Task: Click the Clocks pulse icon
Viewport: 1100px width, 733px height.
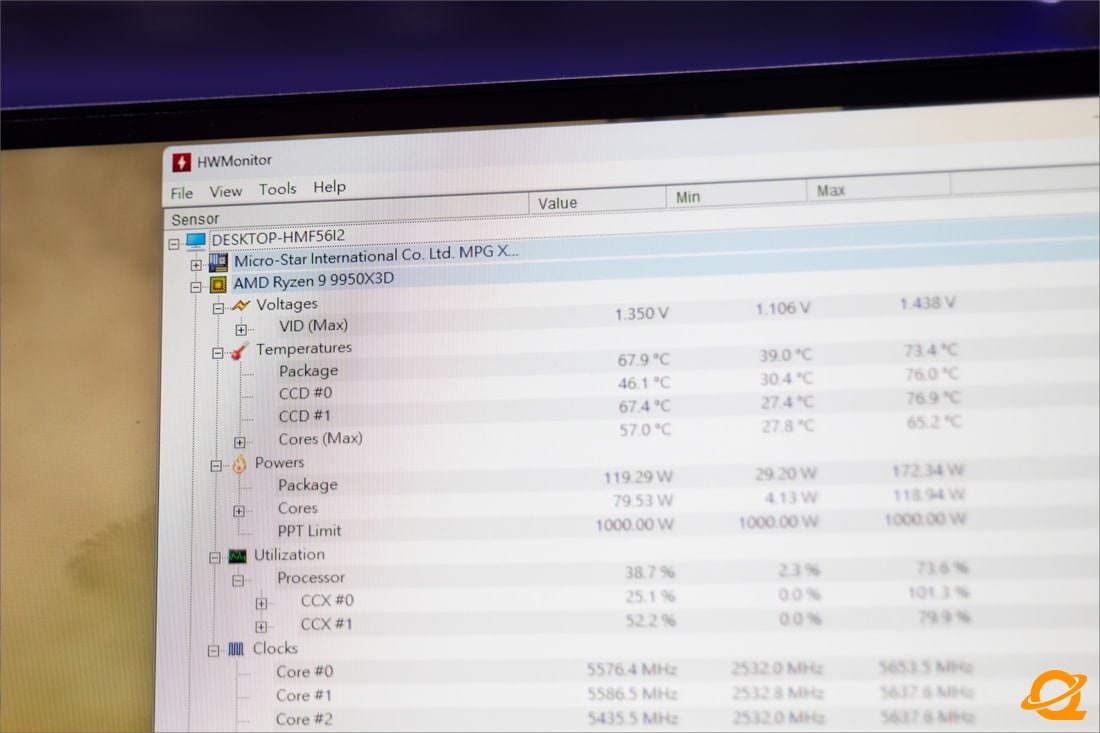Action: (x=236, y=650)
